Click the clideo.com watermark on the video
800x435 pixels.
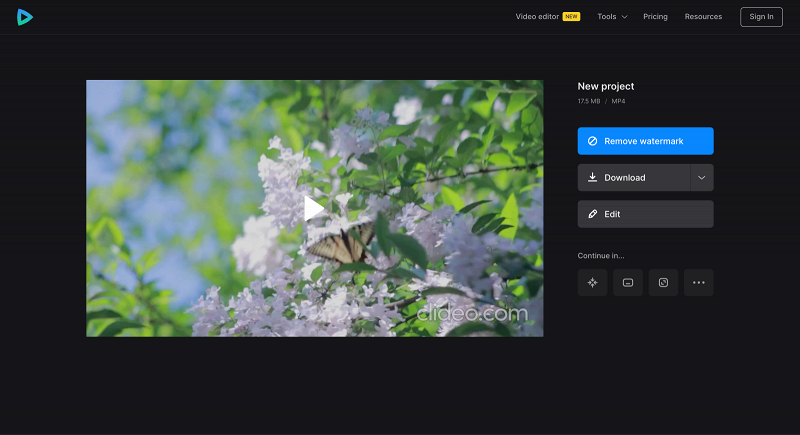pyautogui.click(x=472, y=313)
